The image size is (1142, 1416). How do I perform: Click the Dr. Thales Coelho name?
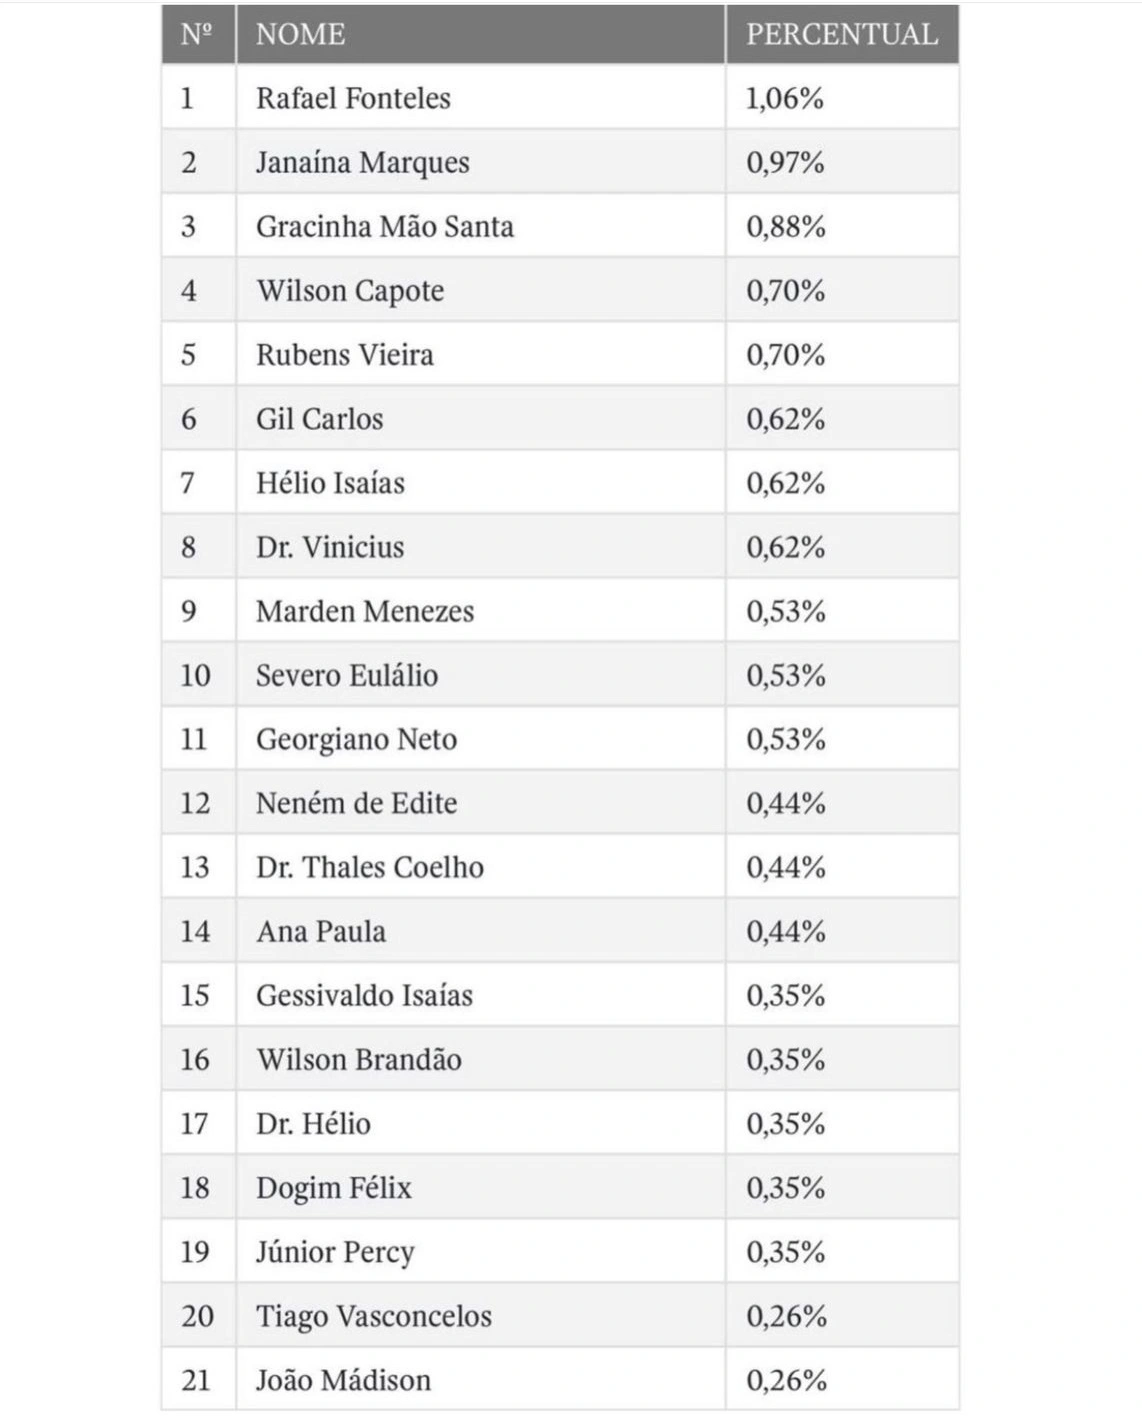coord(369,867)
